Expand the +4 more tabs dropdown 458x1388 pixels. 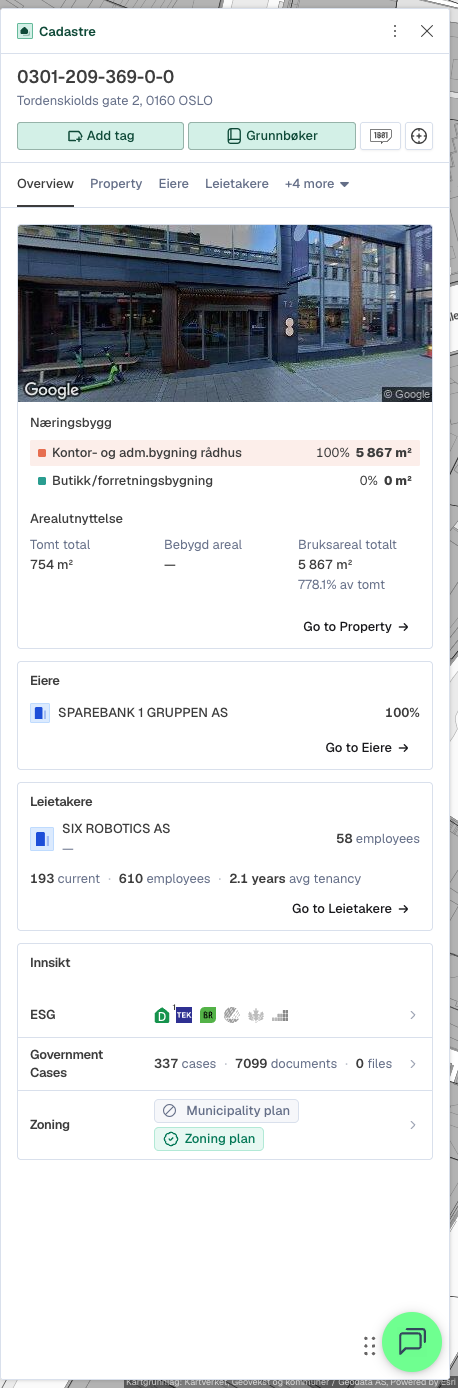pos(317,184)
